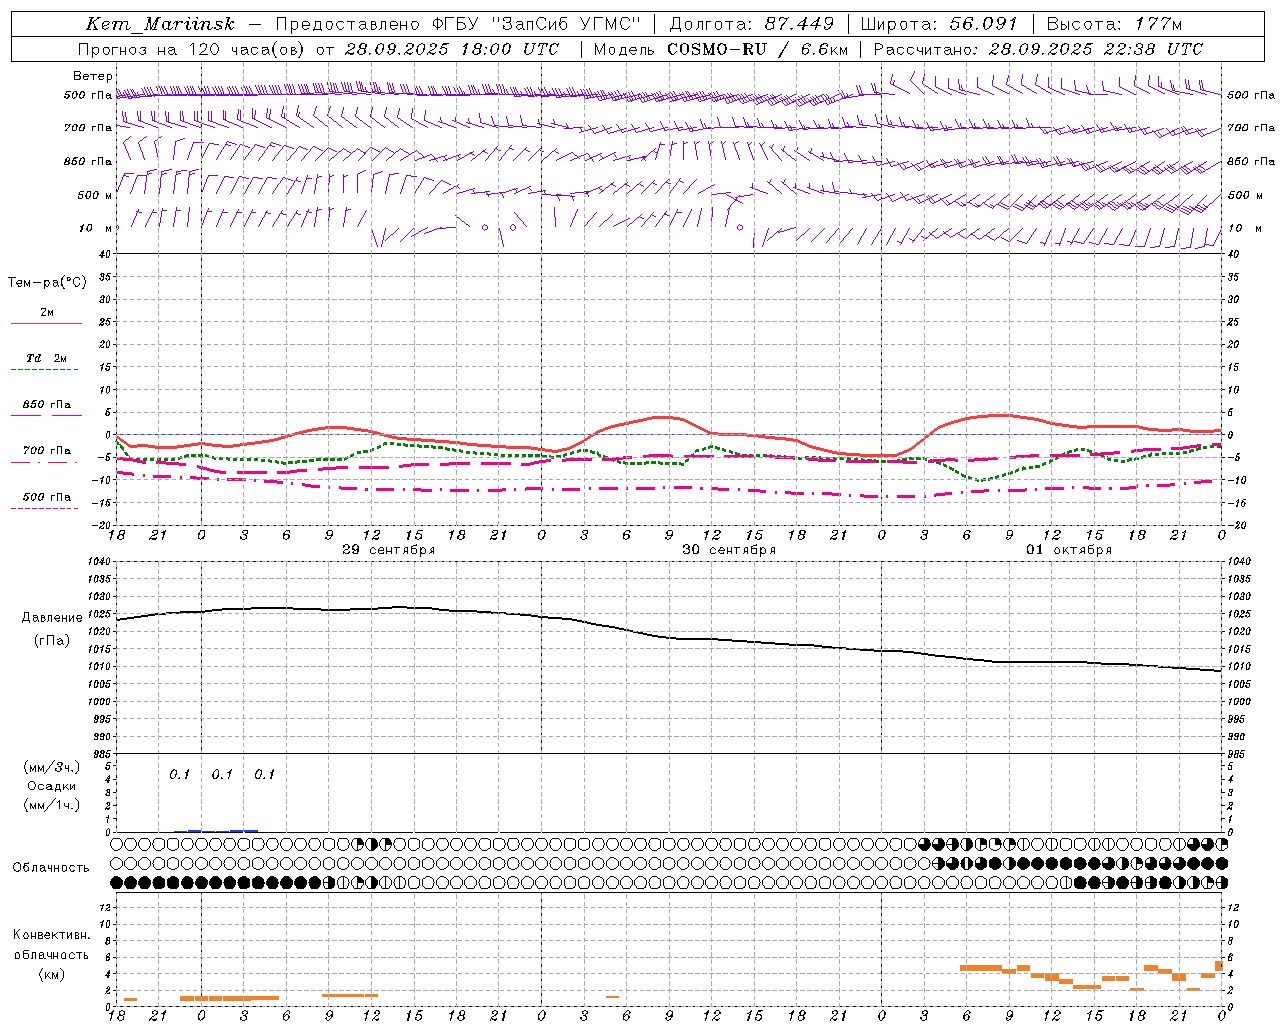1280x1024 pixels.
Task: Select the text Предоставлено ФГБУ "ЗапСиб УГМС"
Action: point(458,24)
